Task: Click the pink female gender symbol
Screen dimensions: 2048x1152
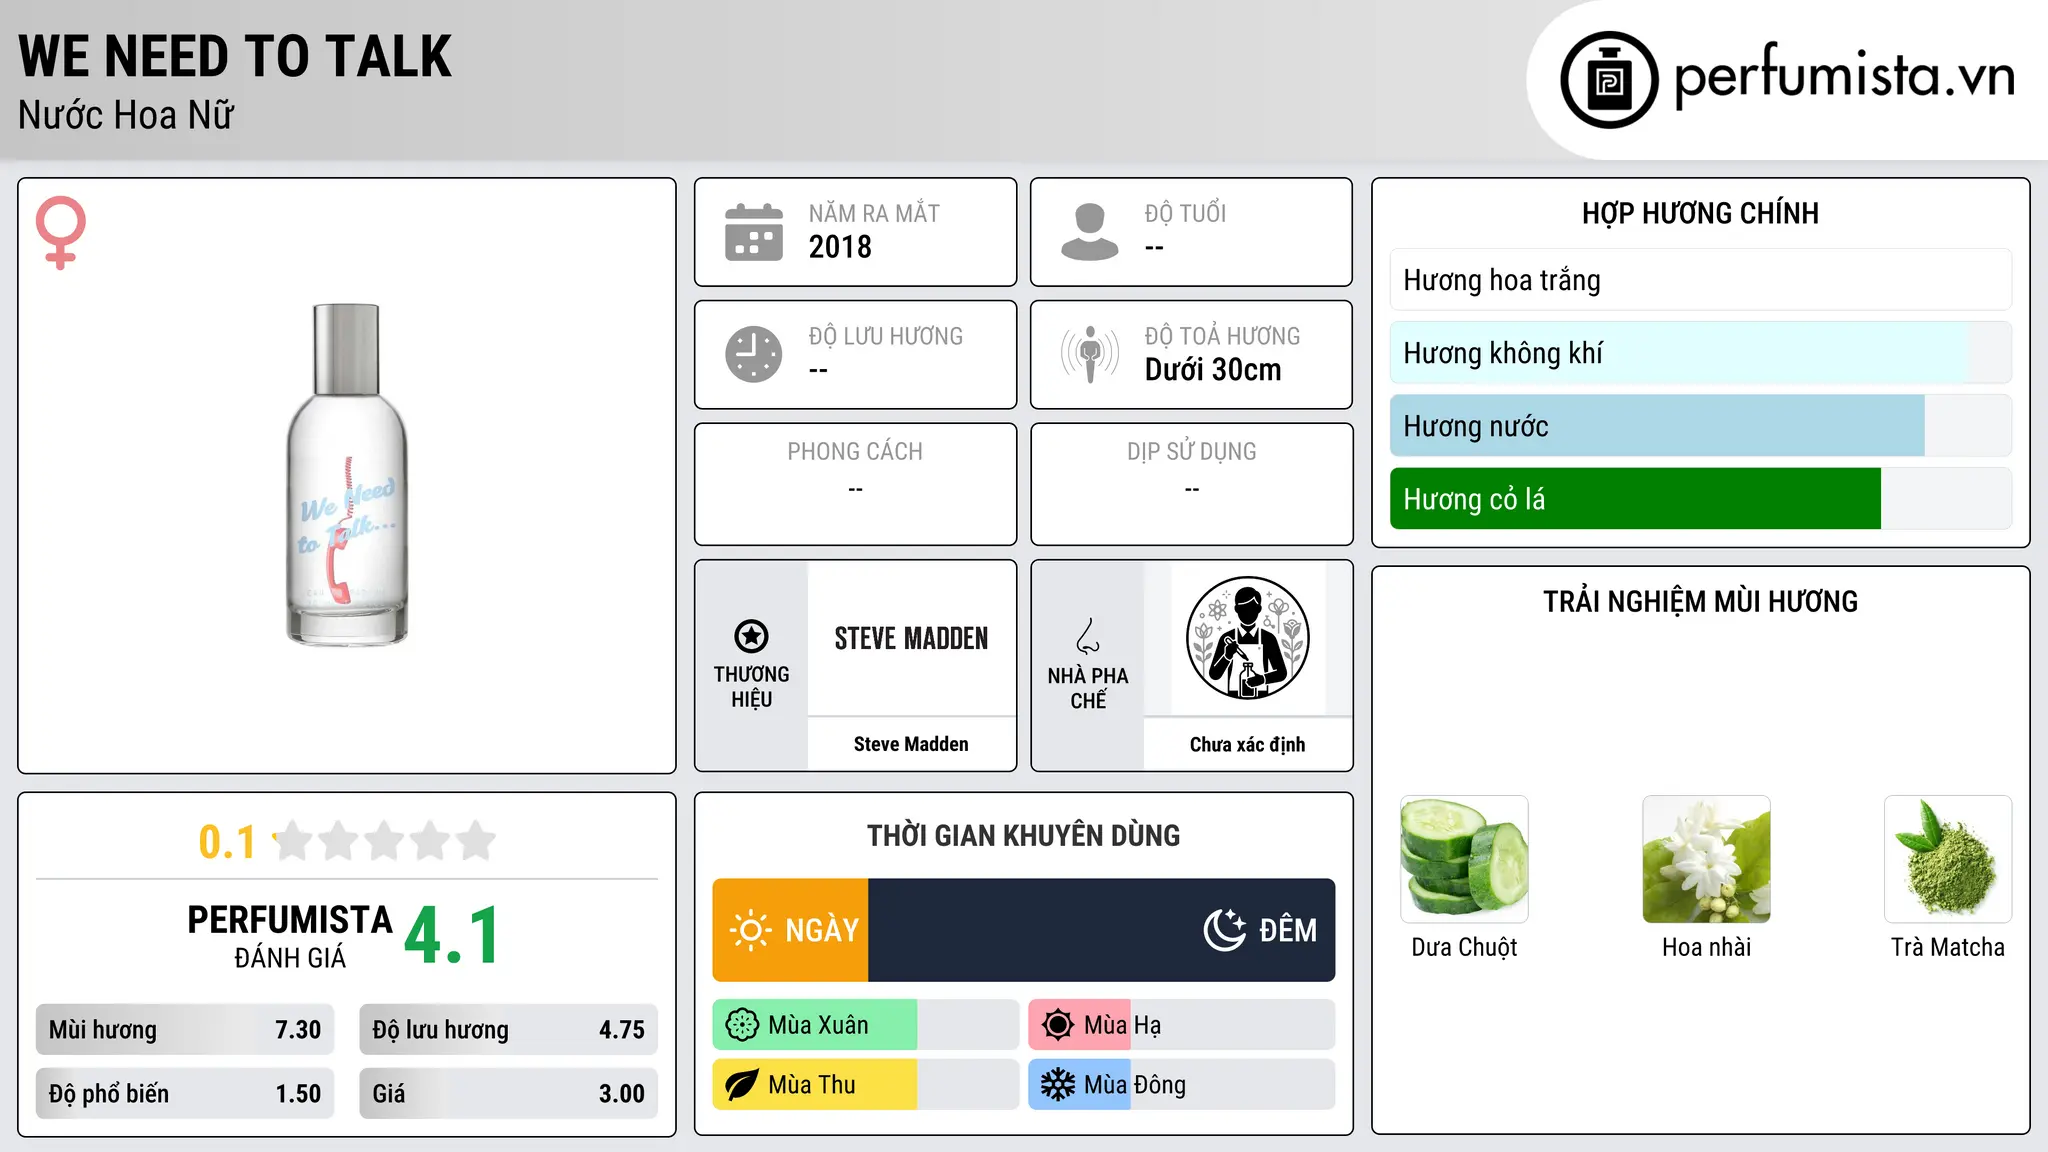Action: coord(61,232)
